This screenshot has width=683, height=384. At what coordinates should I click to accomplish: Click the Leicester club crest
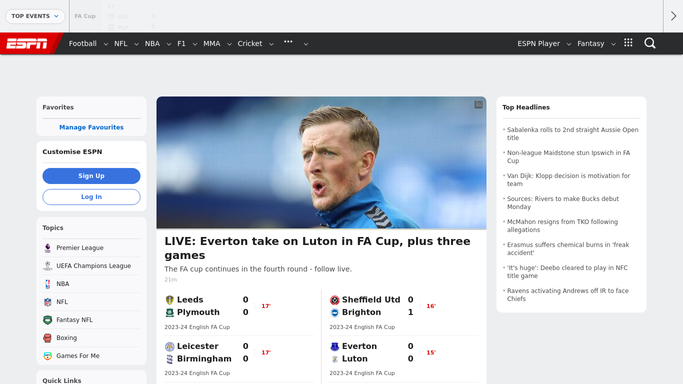pos(170,346)
